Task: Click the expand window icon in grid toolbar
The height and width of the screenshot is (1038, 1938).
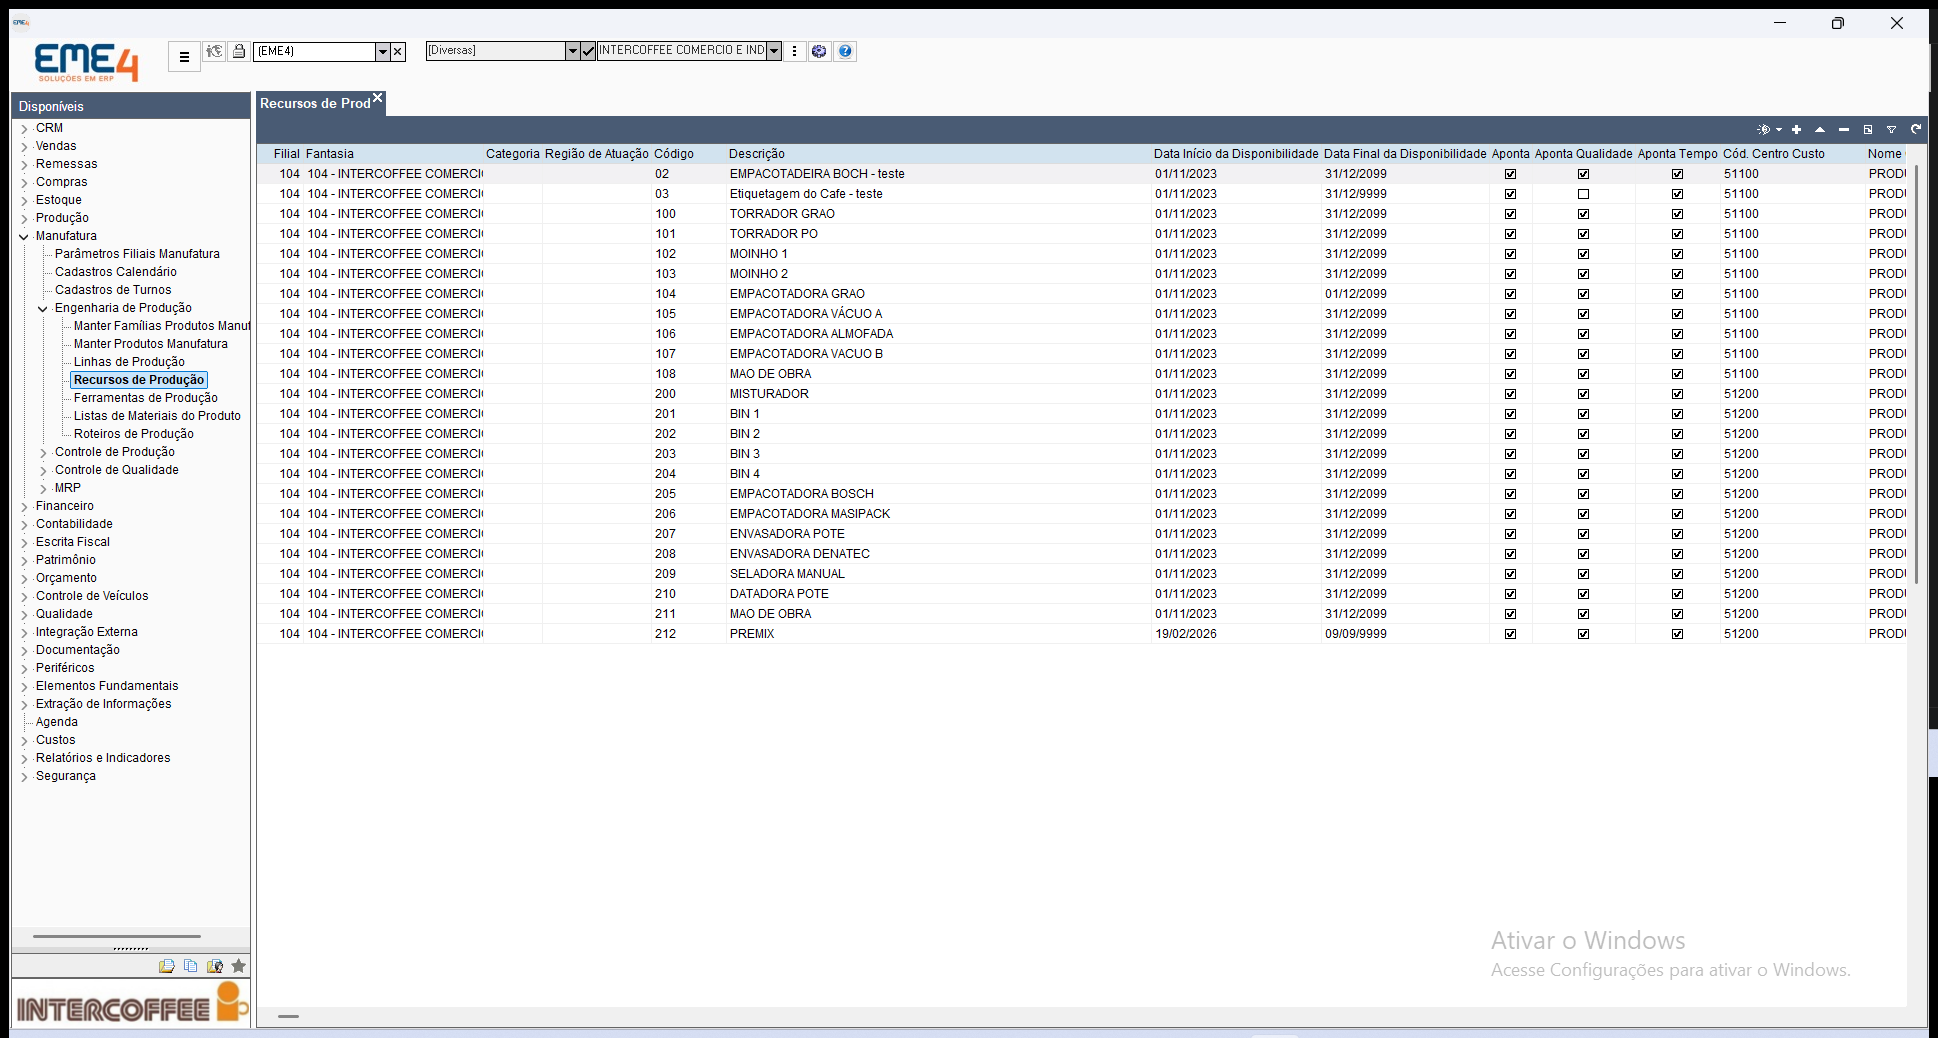Action: (x=1868, y=129)
